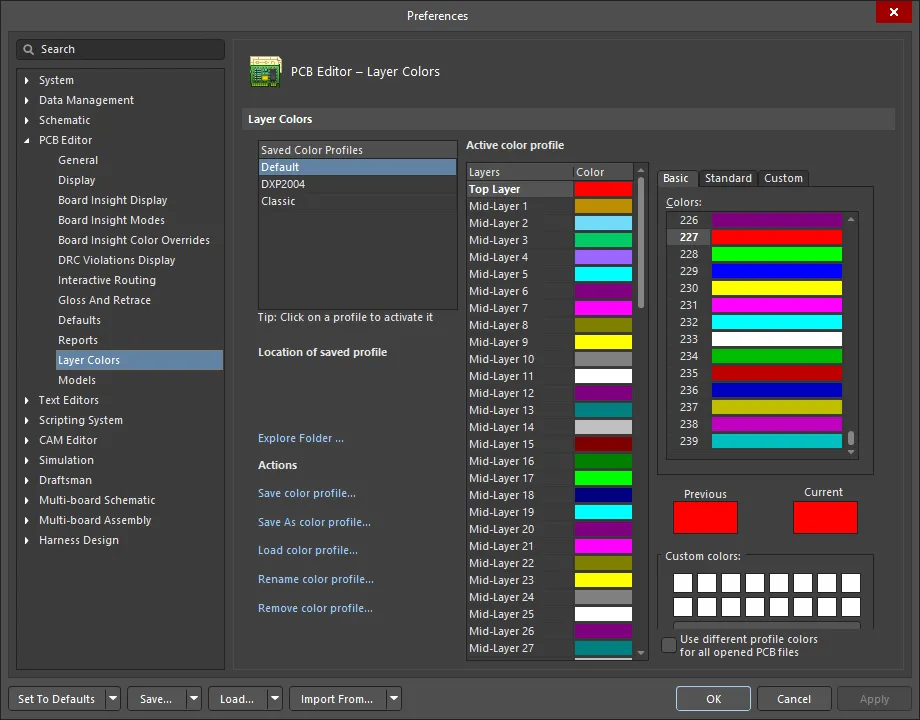Viewport: 920px width, 720px height.
Task: Click the search magnifier icon
Action: (x=28, y=49)
